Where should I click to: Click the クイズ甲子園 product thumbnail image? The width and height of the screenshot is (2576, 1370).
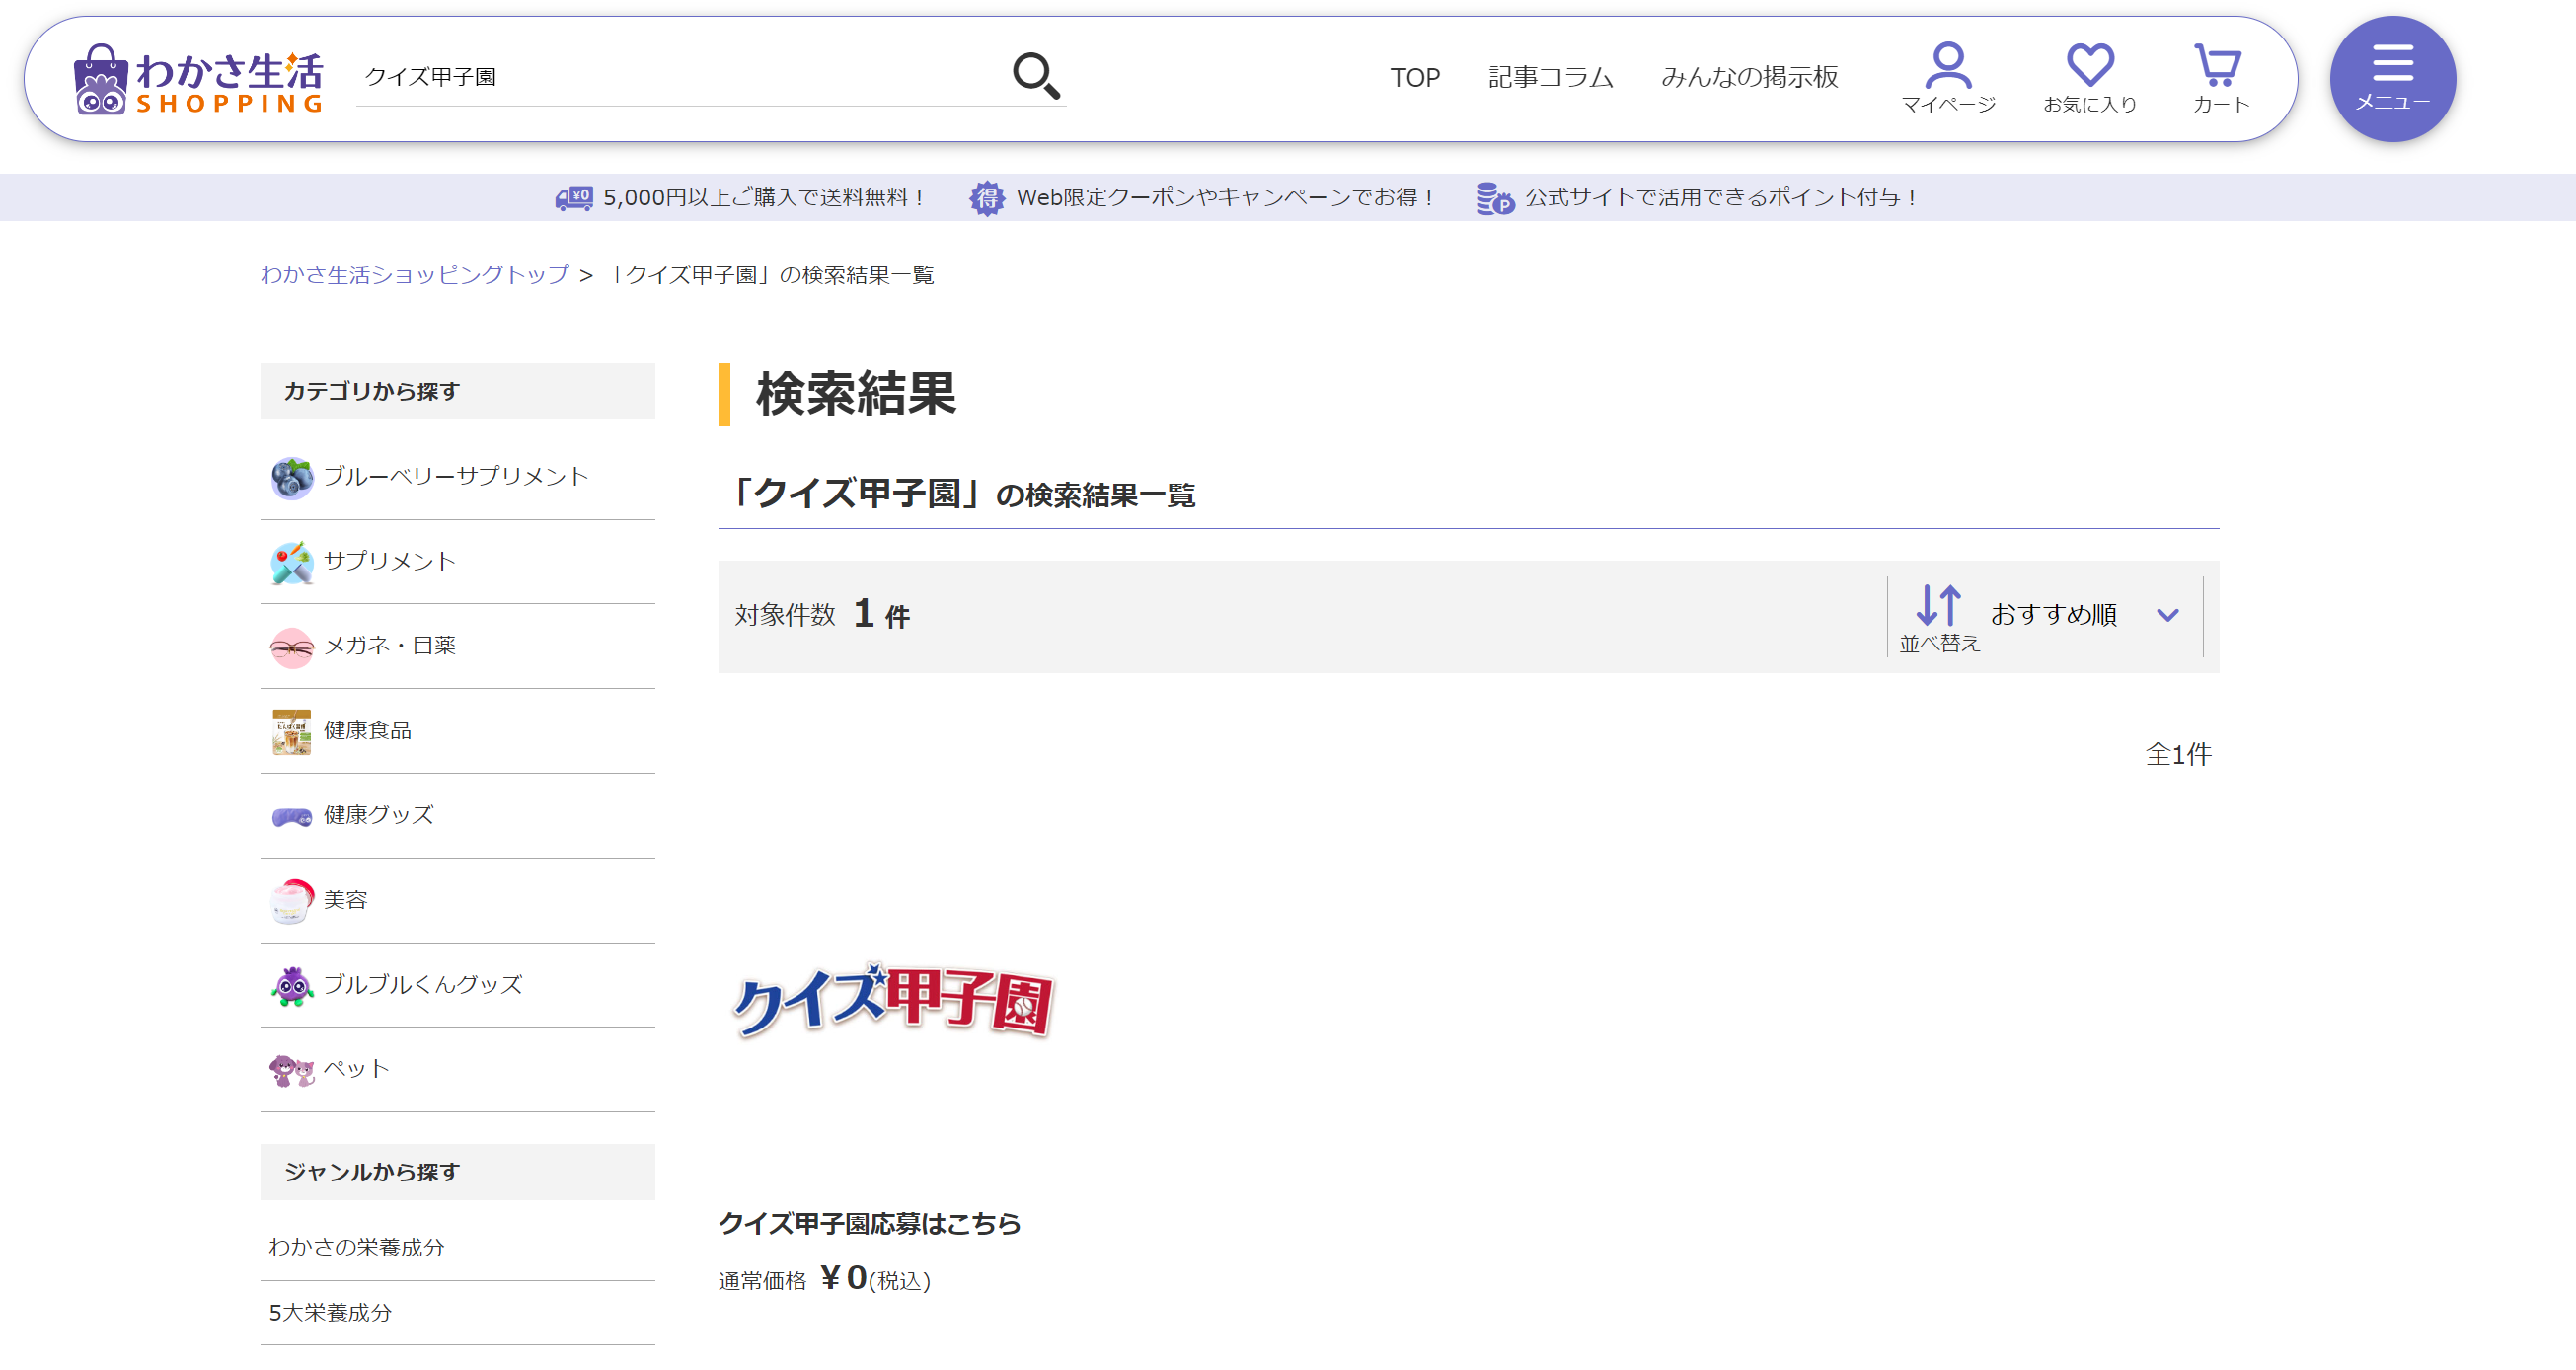click(x=893, y=1002)
